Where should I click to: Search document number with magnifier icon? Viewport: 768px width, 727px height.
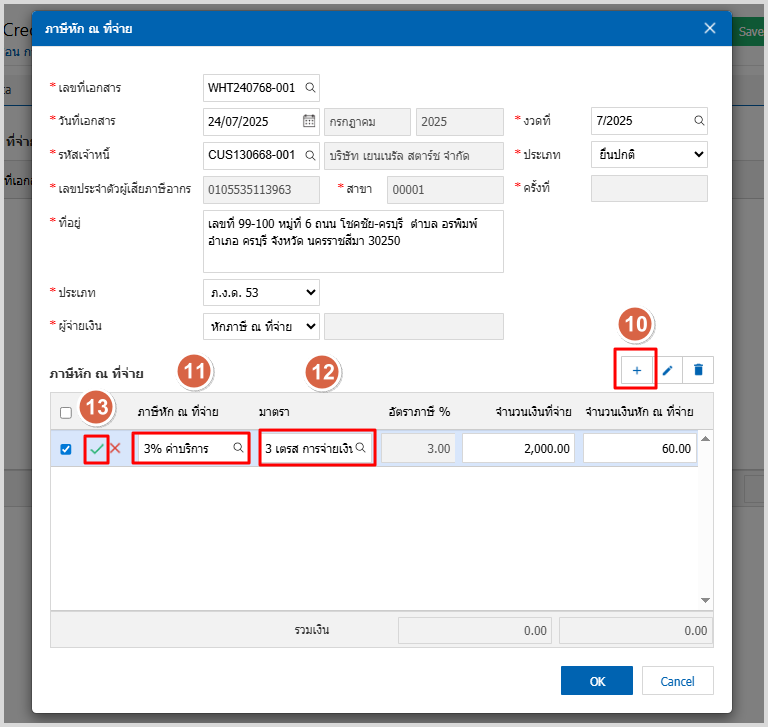(x=310, y=88)
